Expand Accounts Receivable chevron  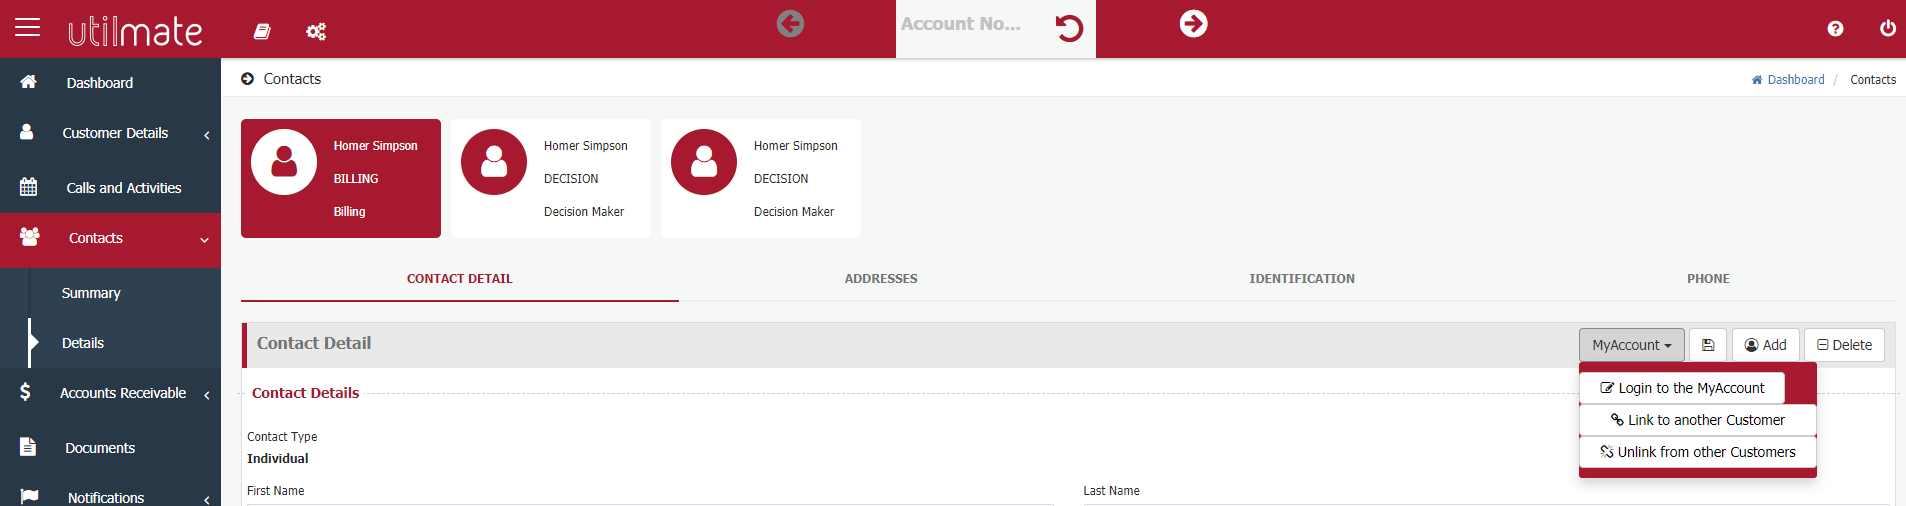click(x=207, y=395)
